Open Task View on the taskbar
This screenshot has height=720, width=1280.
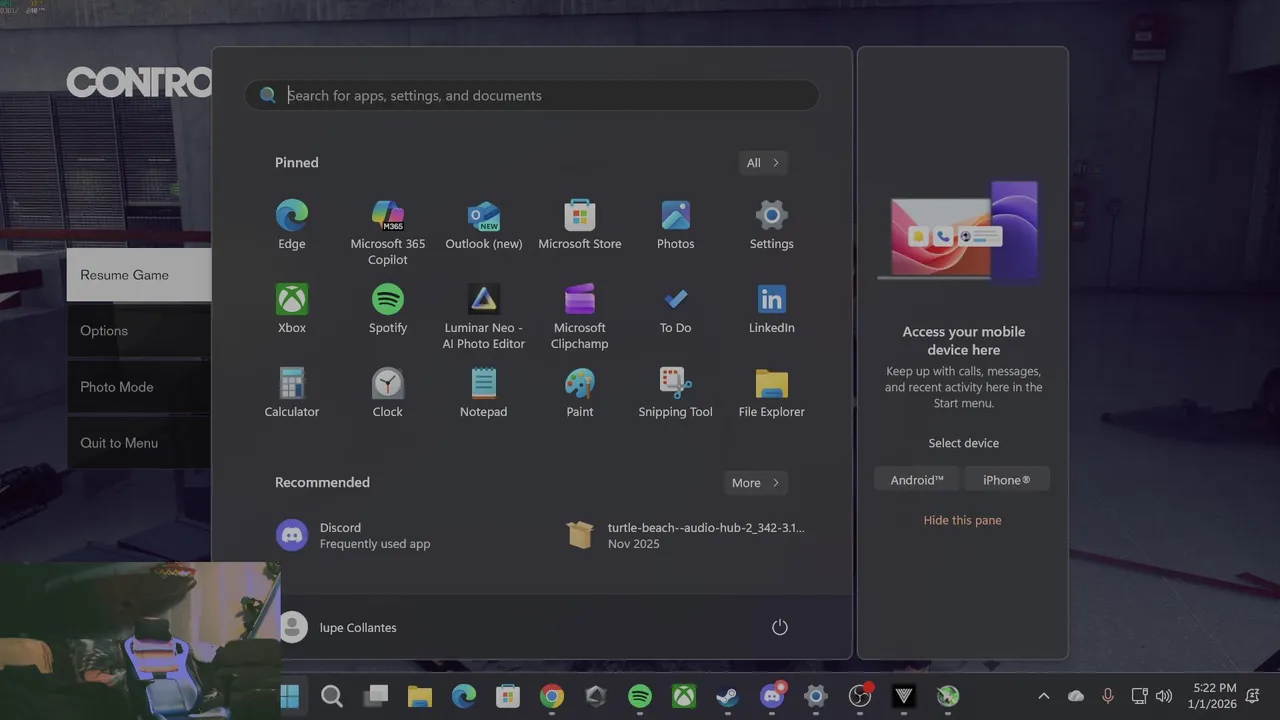click(376, 696)
